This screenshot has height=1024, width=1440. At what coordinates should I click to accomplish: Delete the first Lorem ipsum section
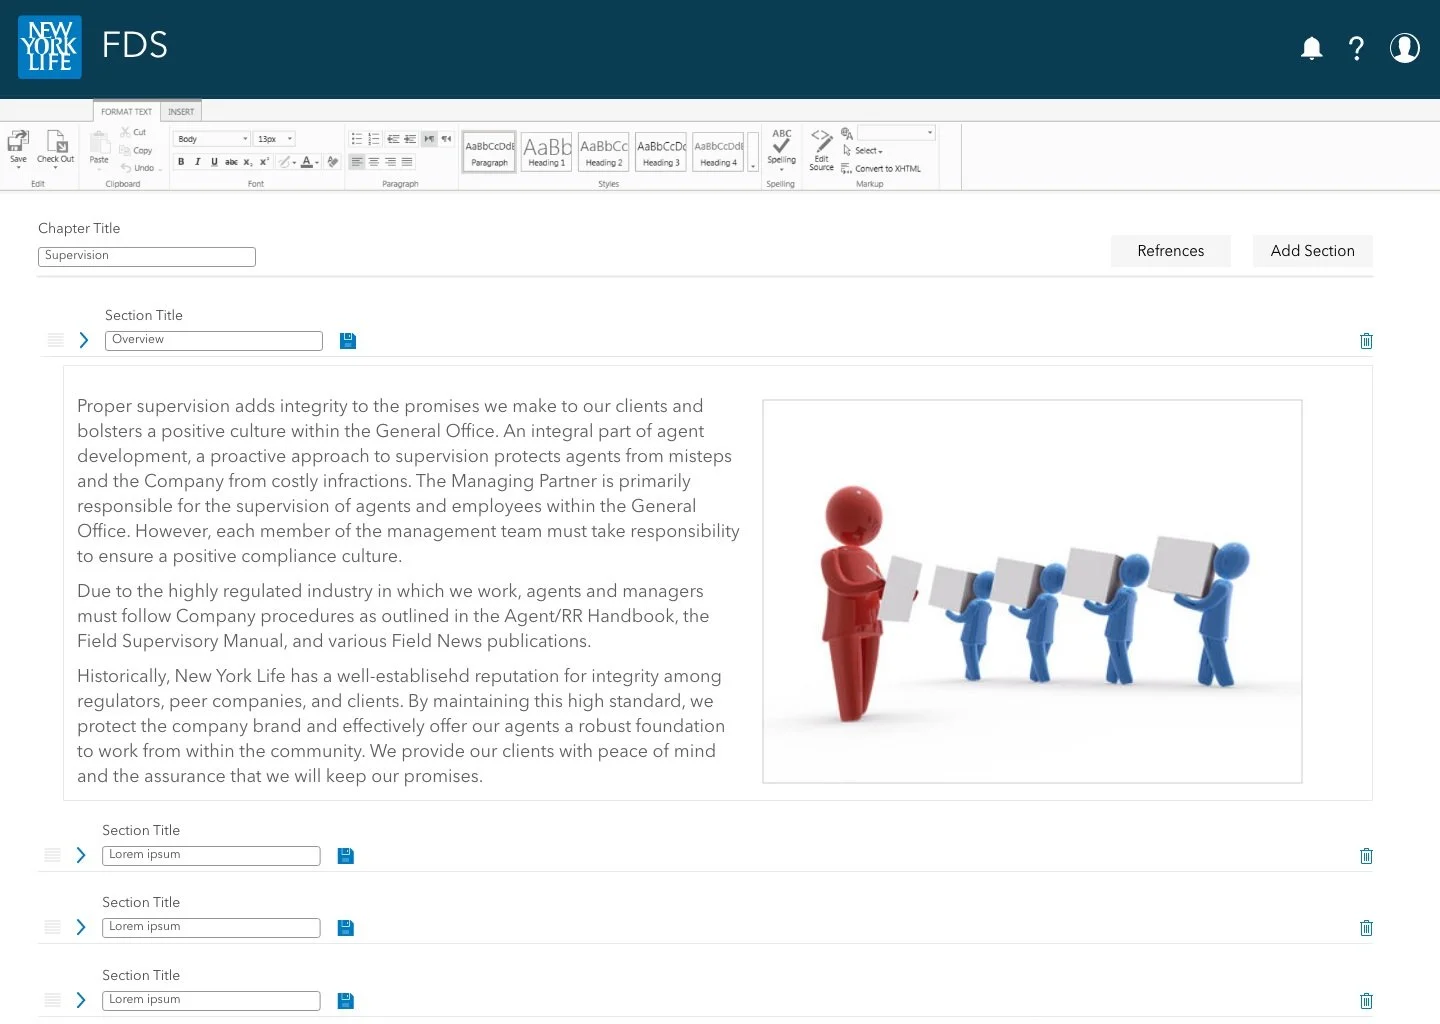coord(1366,856)
